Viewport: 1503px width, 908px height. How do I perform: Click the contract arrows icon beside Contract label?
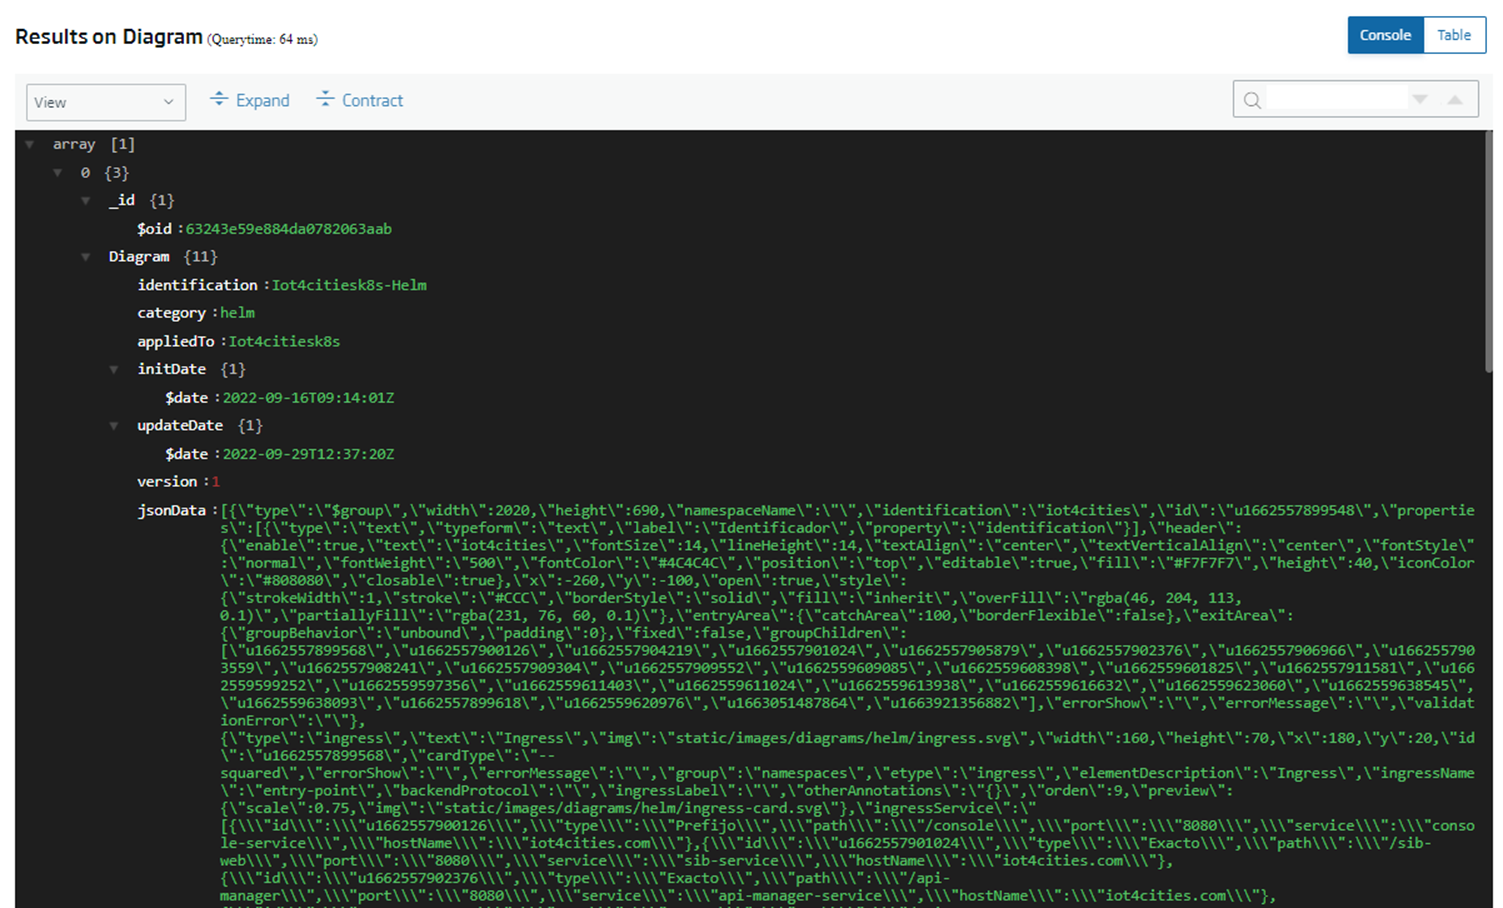(x=325, y=100)
